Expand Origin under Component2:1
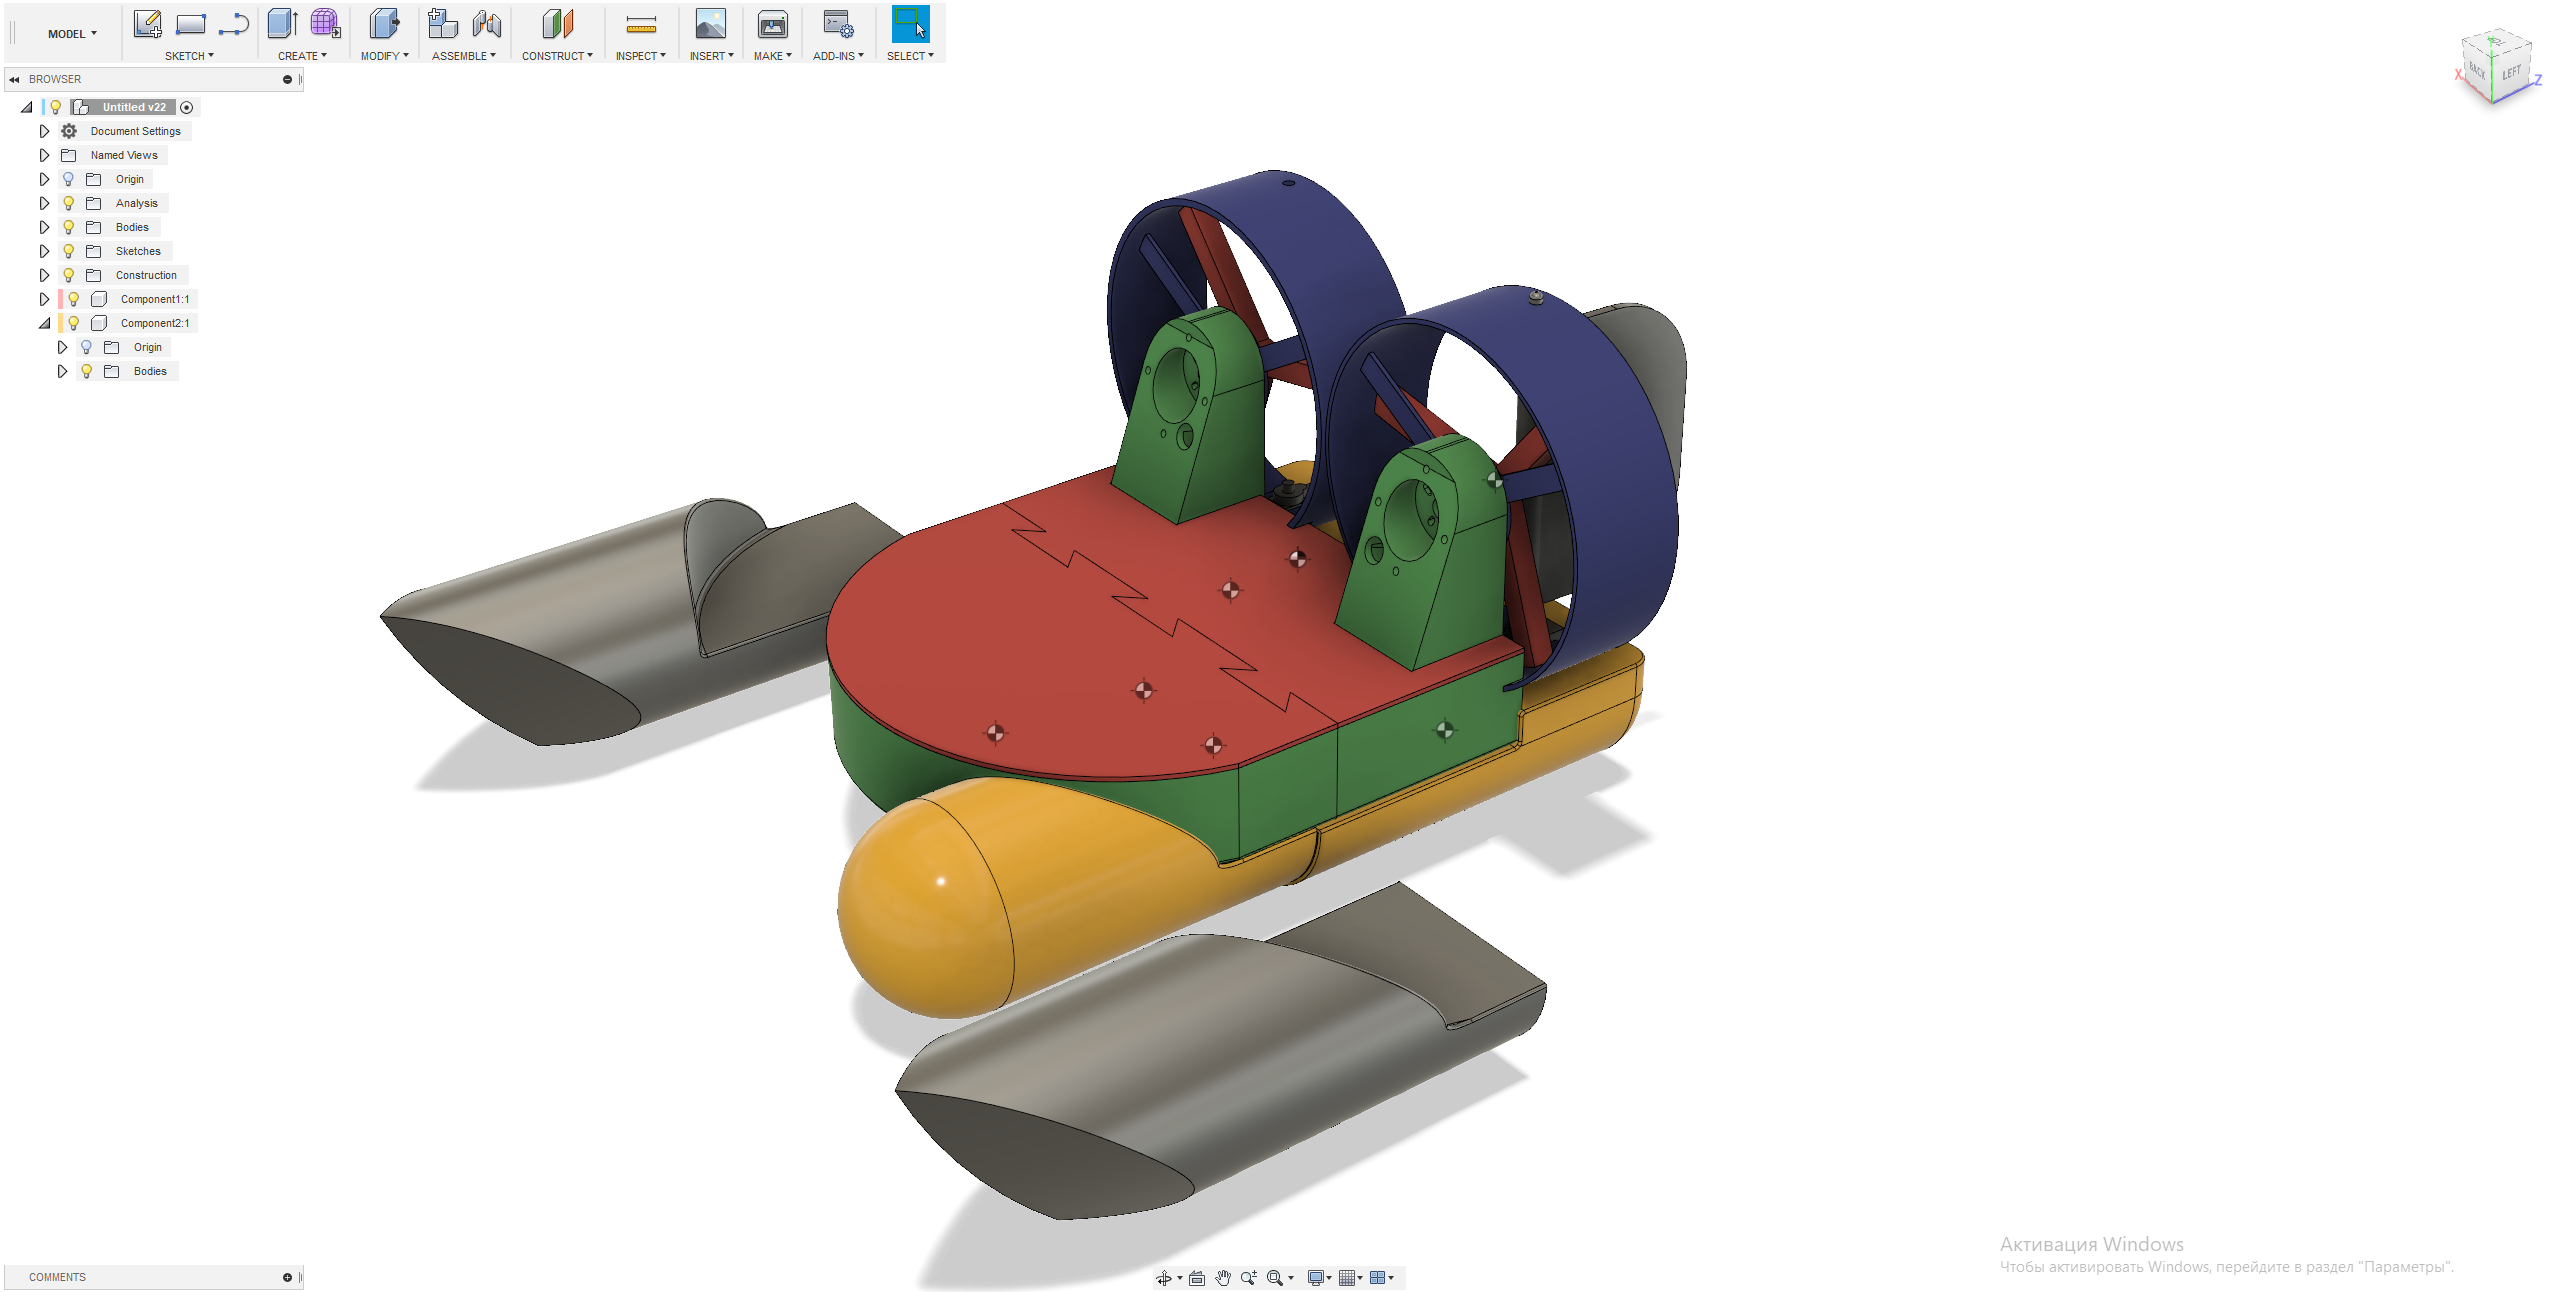The height and width of the screenshot is (1292, 2559). (62, 347)
